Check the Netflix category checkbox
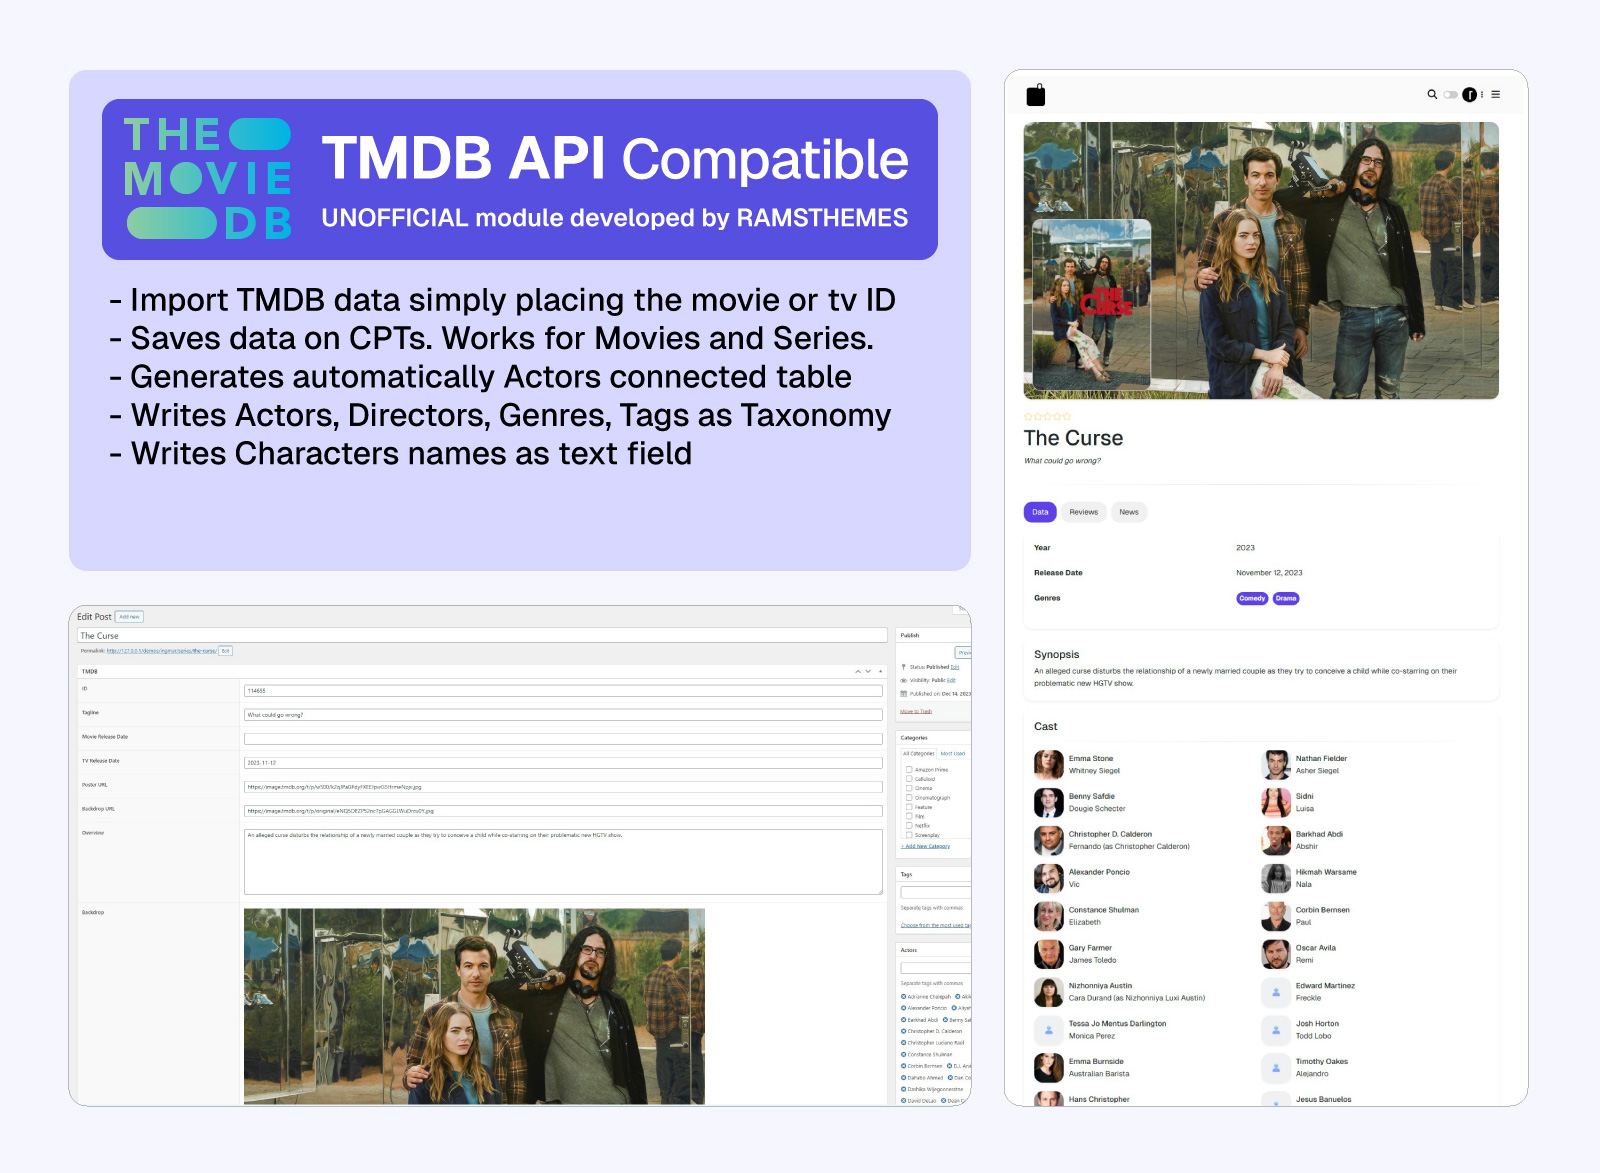This screenshot has width=1600, height=1173. (x=909, y=826)
